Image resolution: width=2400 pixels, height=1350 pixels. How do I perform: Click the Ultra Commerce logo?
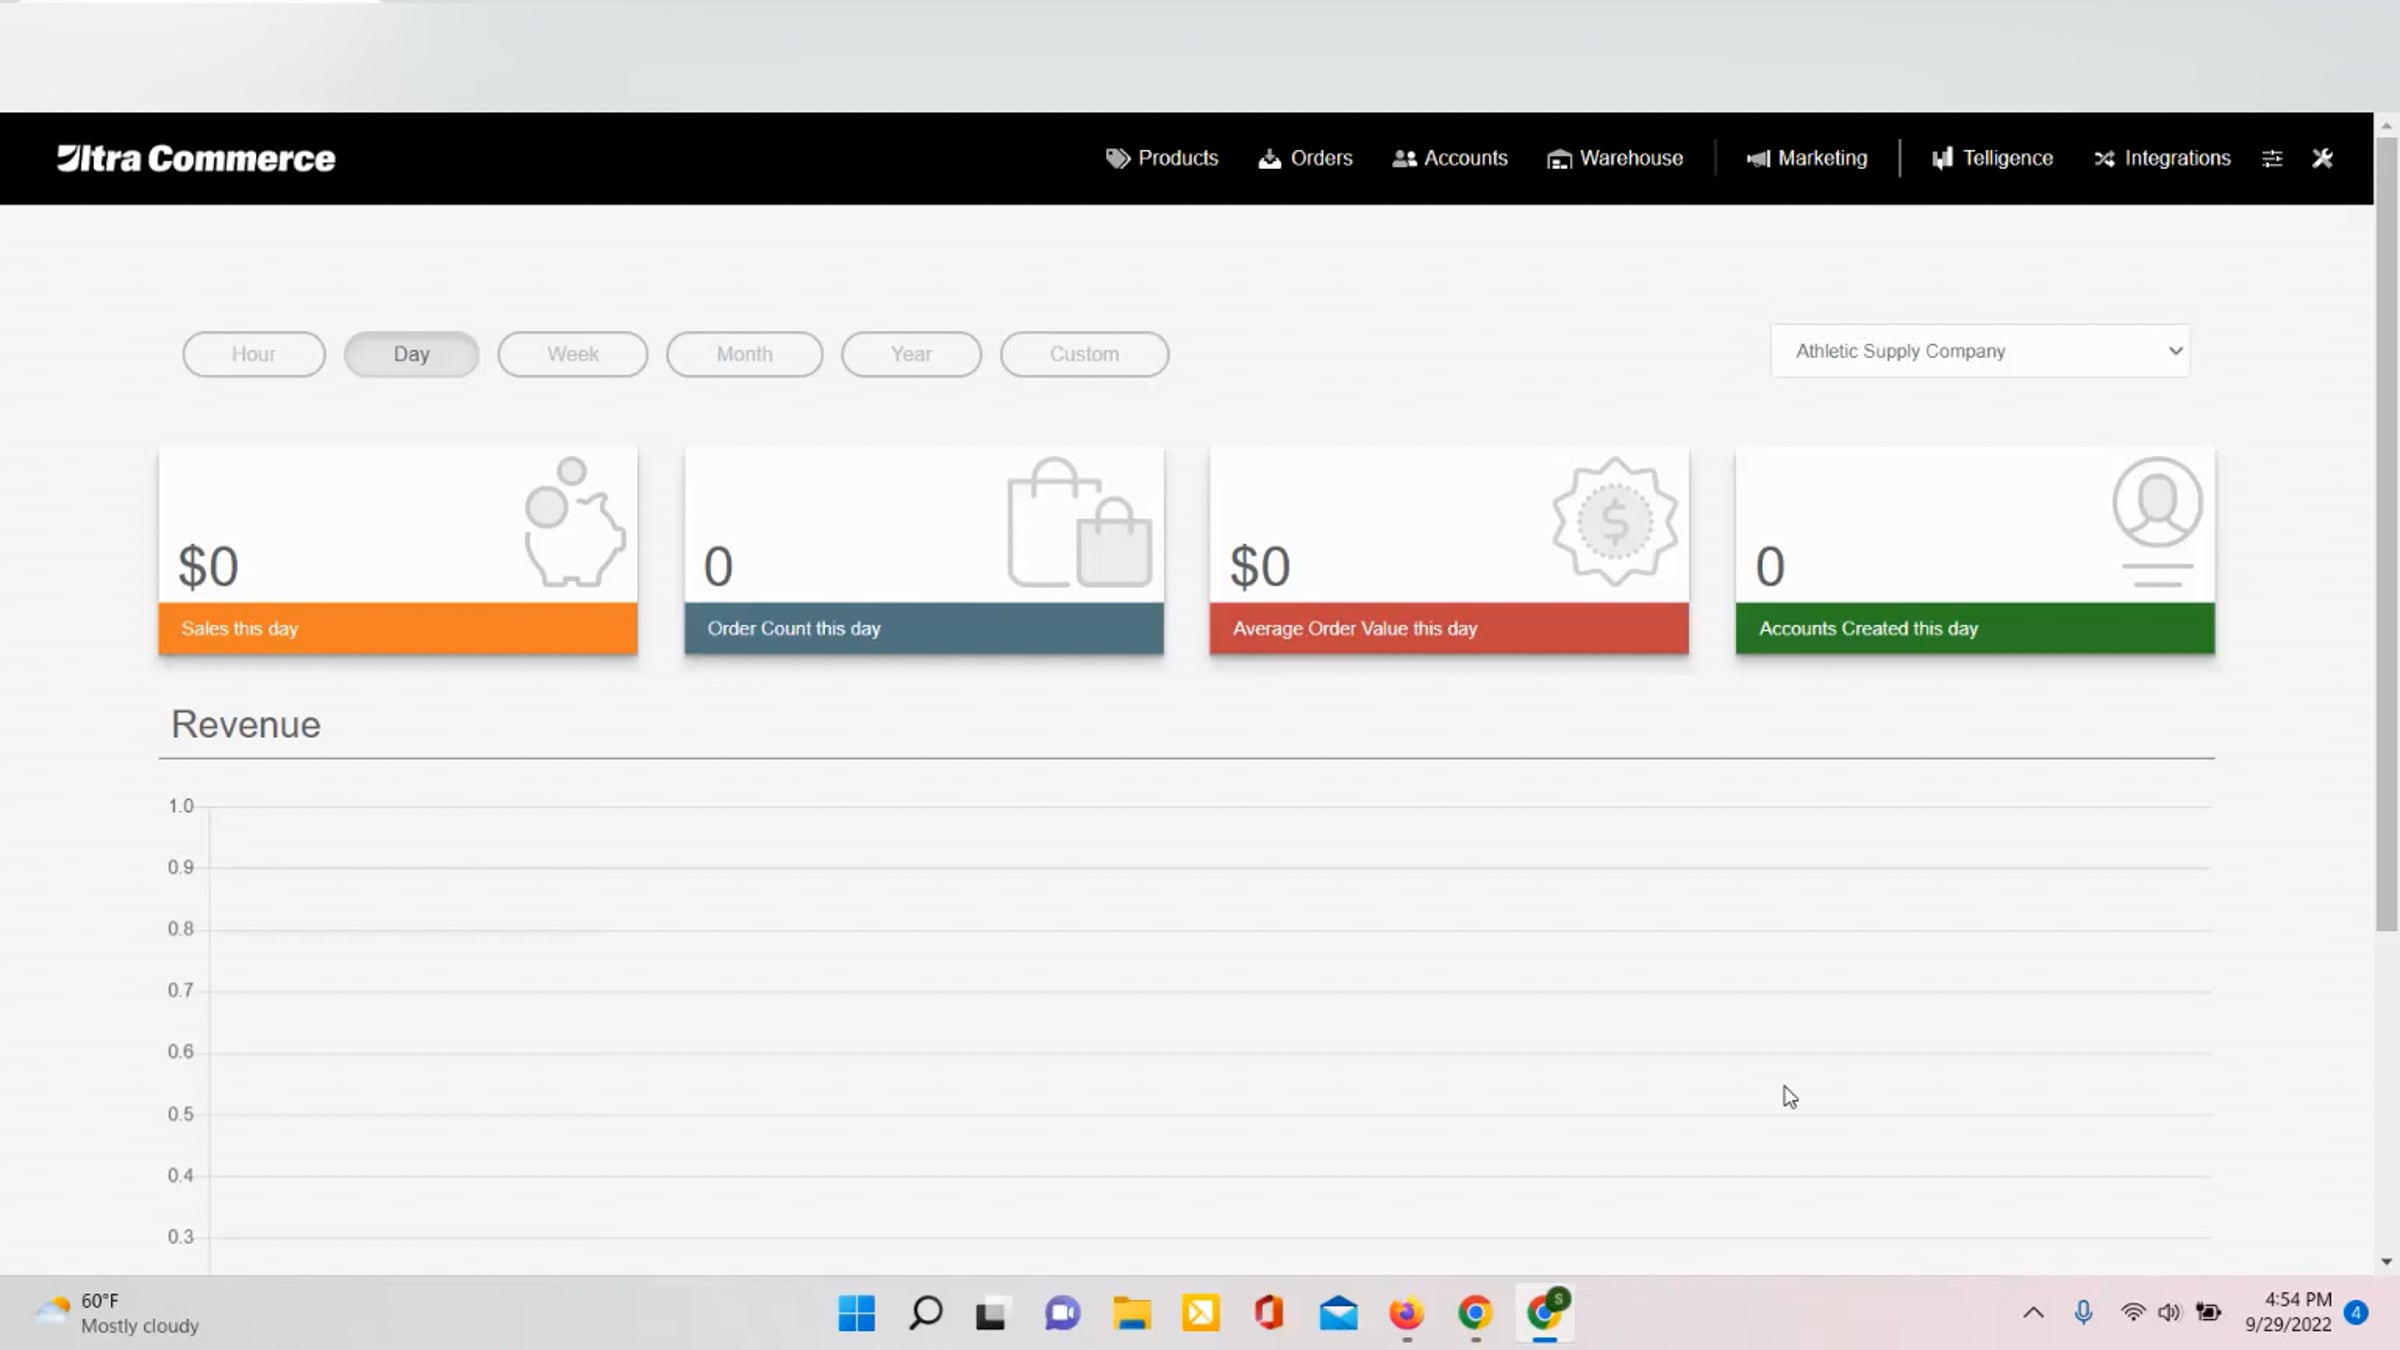196,159
